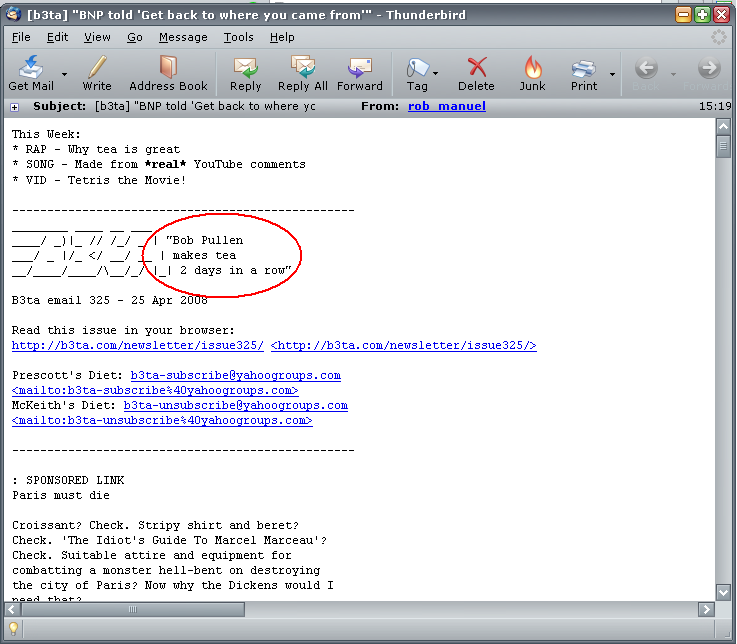Click the text 'B3ta email 325 - 25 Apr 2008'

[x=110, y=300]
